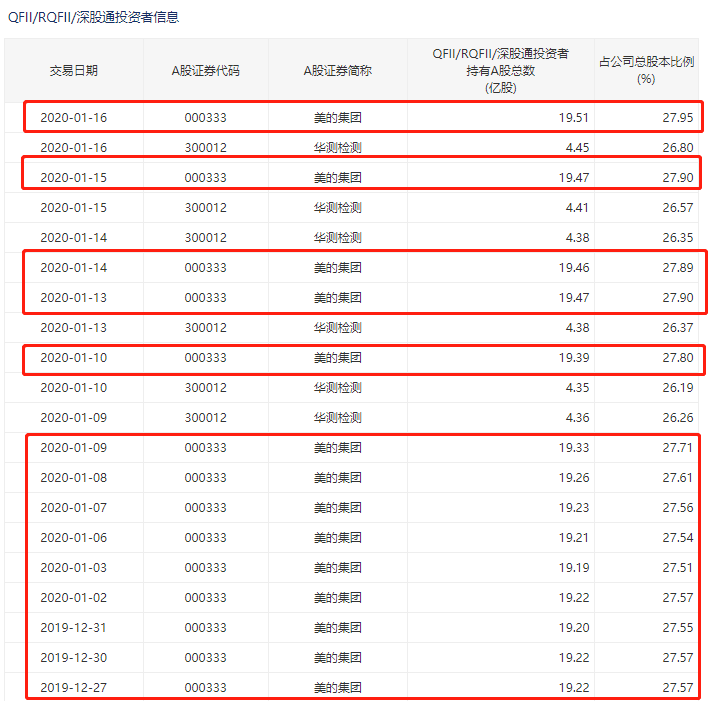Select date 2020-01-16 in the 300012 row
This screenshot has width=711, height=701.
click(x=73, y=148)
